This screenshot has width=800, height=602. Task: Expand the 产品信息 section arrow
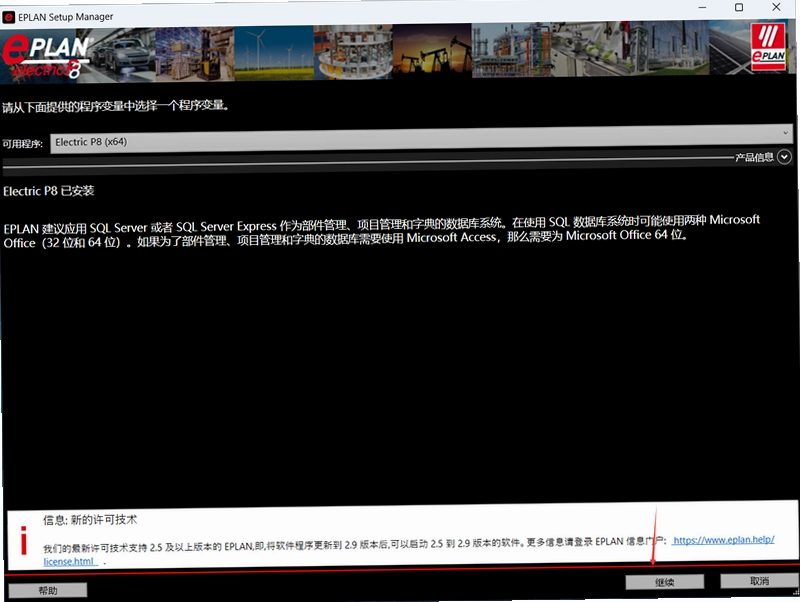[785, 157]
